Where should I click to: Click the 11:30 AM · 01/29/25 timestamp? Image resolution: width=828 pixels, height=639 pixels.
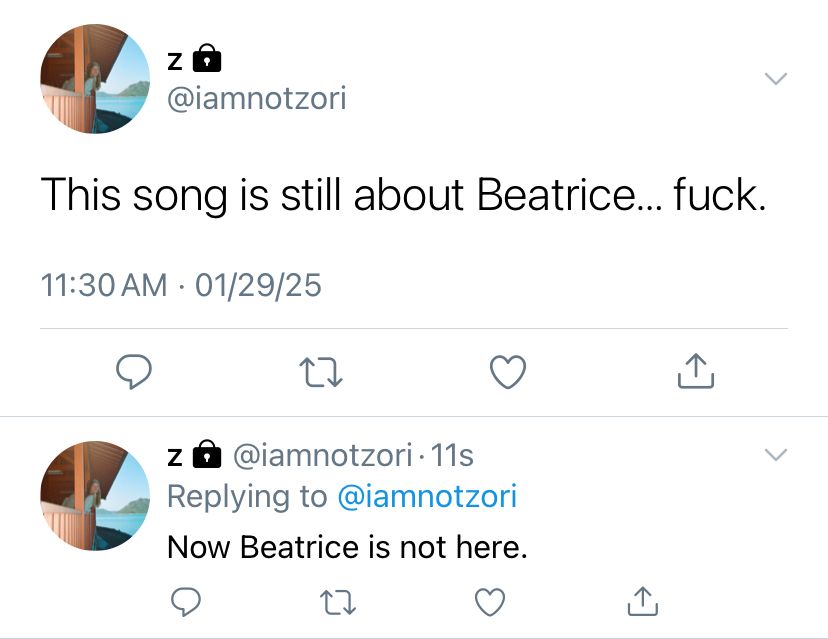pyautogui.click(x=181, y=285)
